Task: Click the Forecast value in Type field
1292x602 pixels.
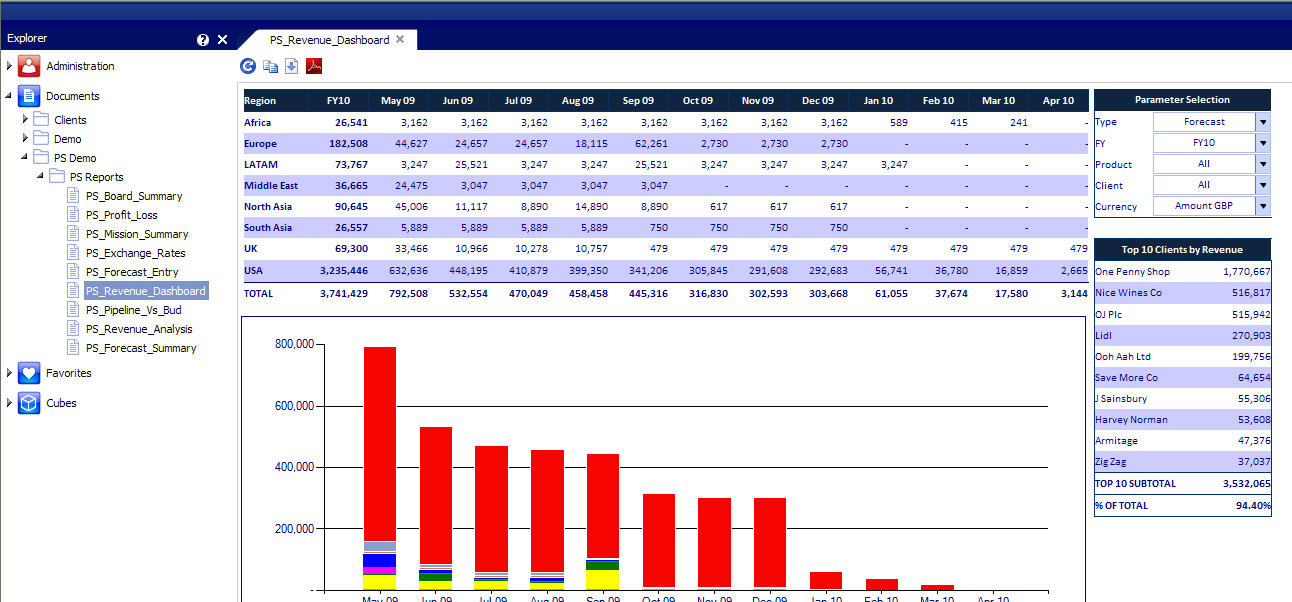Action: (1204, 122)
